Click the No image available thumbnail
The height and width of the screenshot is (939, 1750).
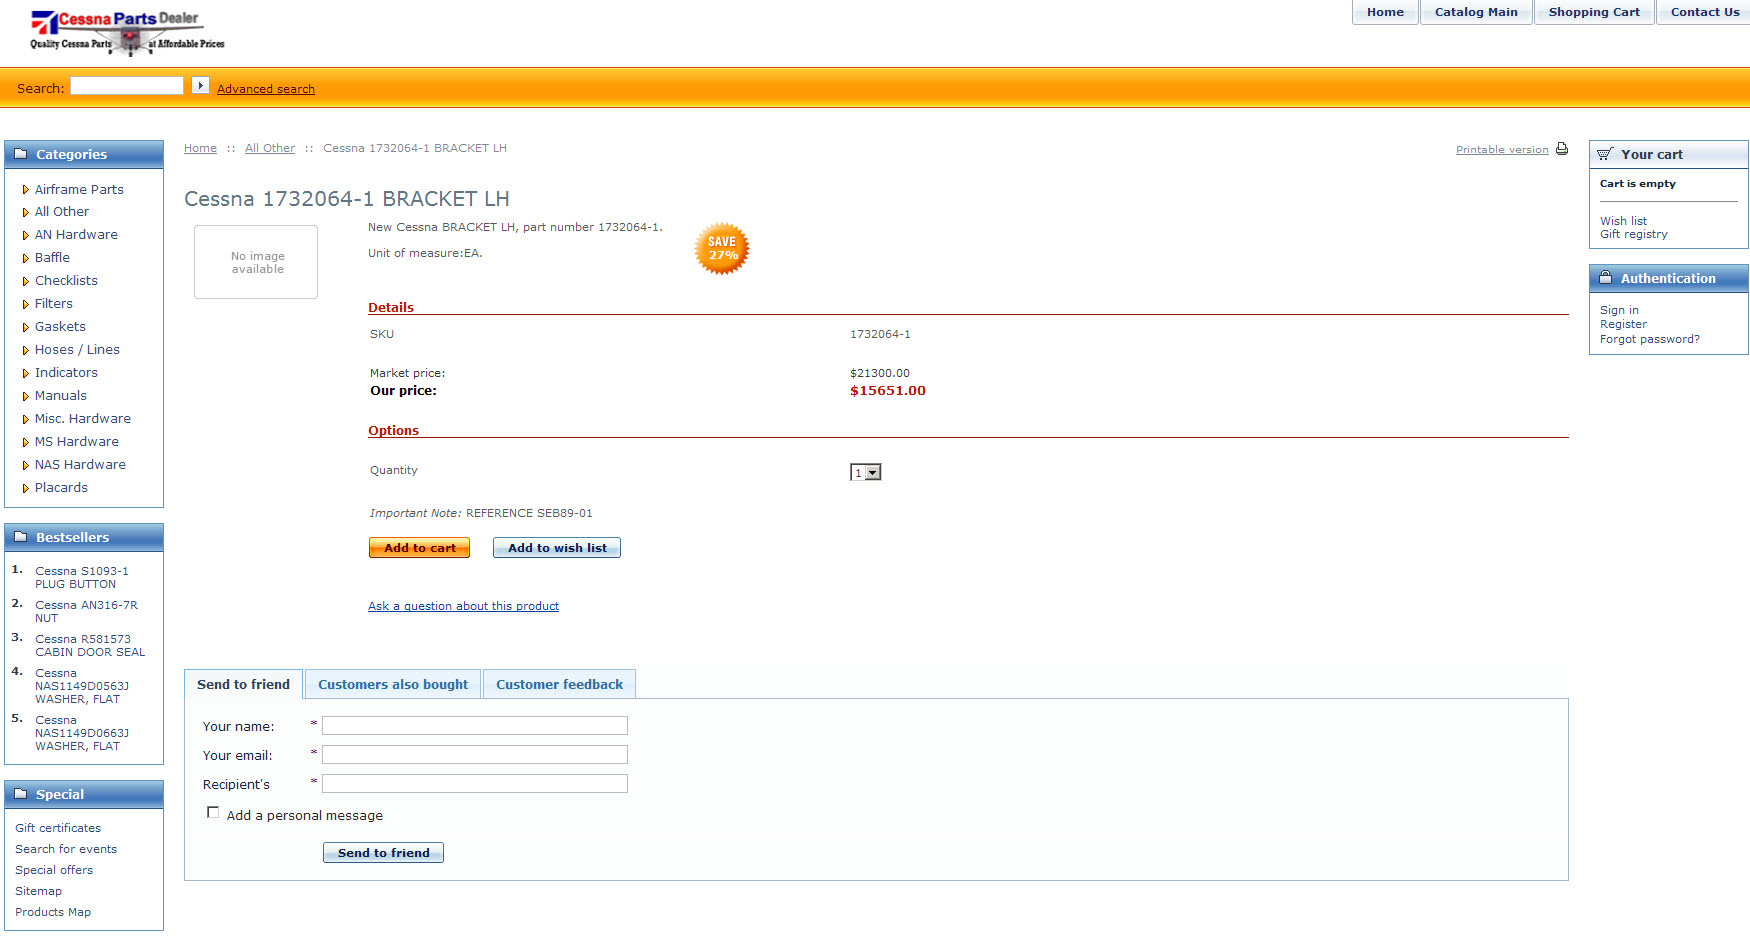pyautogui.click(x=256, y=262)
